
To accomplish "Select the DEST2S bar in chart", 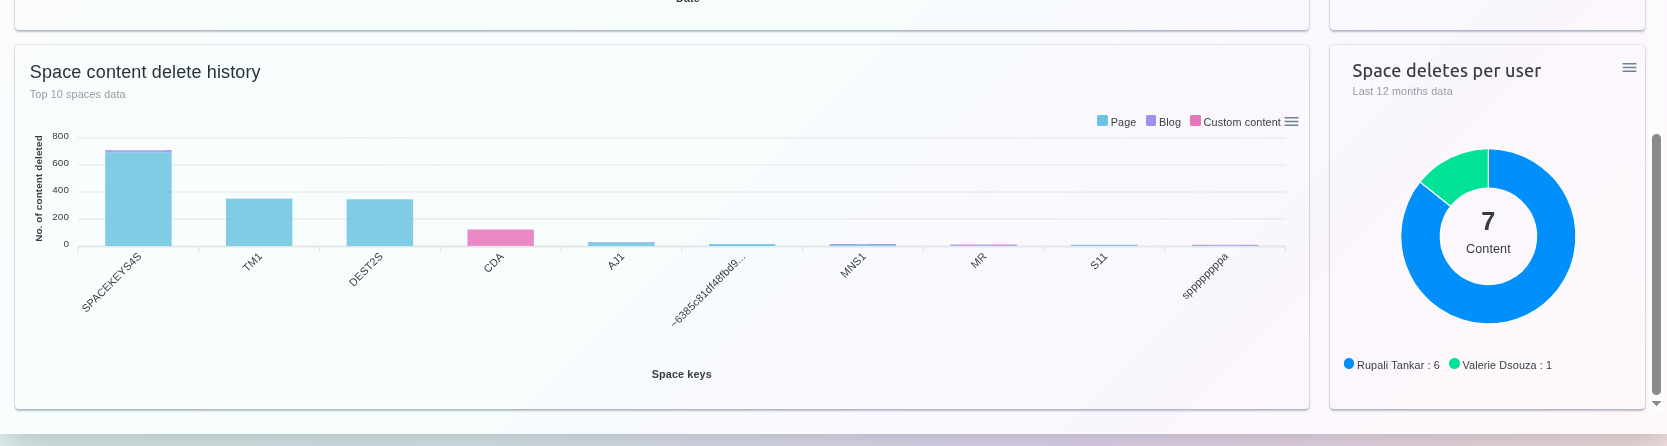I will pyautogui.click(x=380, y=222).
